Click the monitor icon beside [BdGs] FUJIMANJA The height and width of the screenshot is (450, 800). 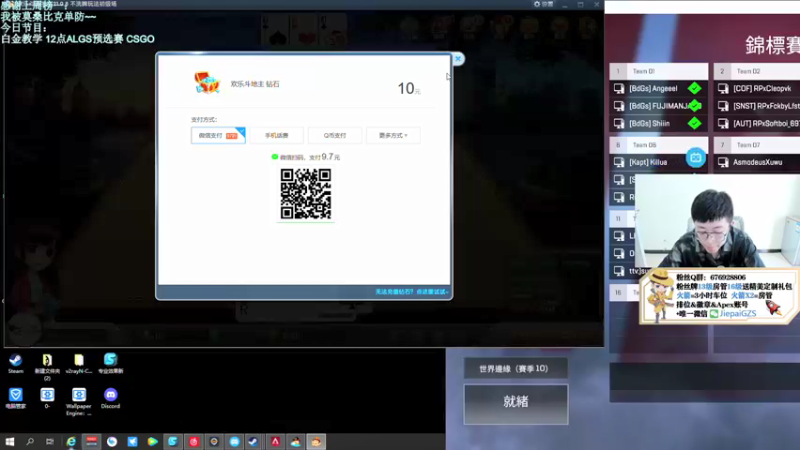pyautogui.click(x=619, y=106)
